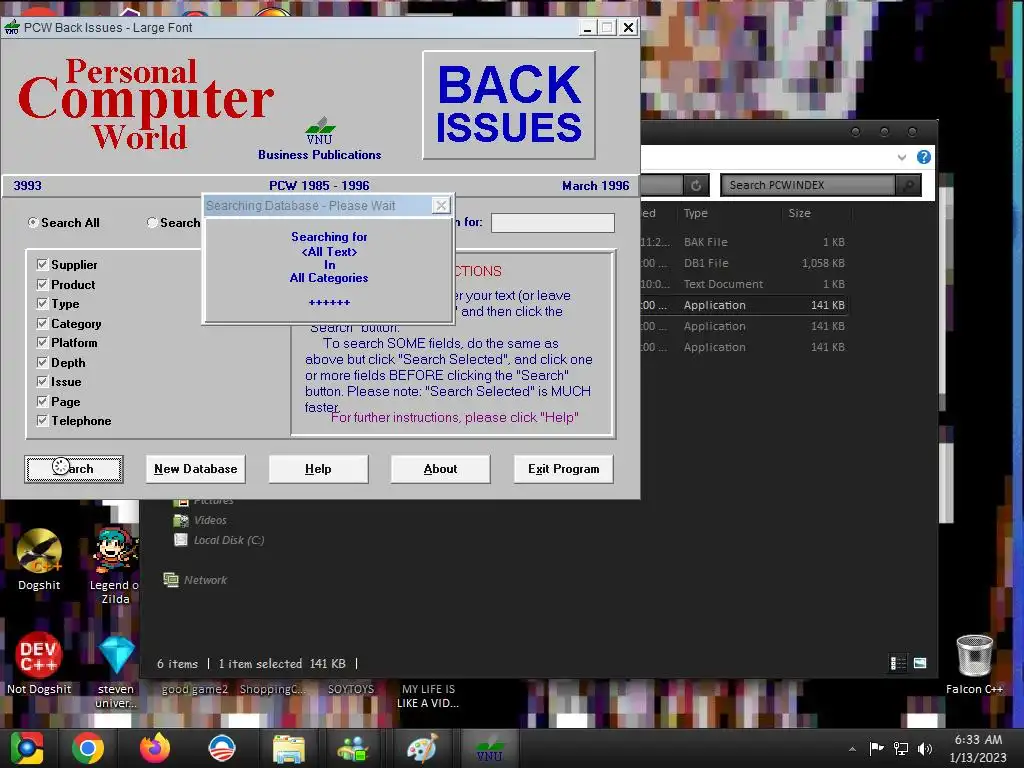This screenshot has height=768, width=1024.
Task: Open the ShoppingC... desktop item
Action: pos(272,689)
